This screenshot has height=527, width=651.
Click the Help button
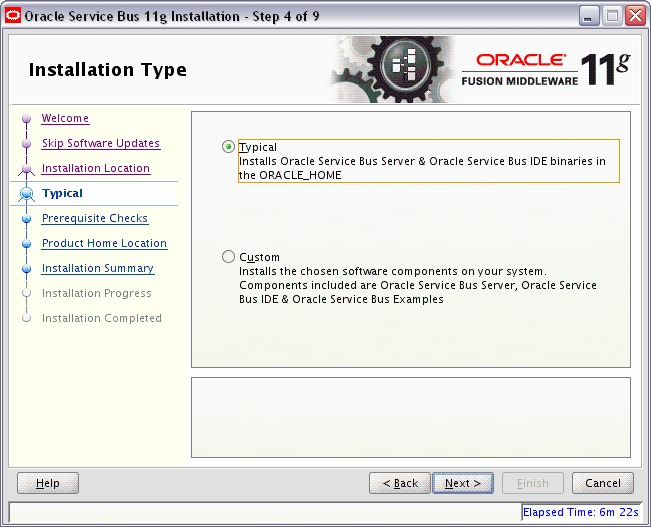[48, 483]
